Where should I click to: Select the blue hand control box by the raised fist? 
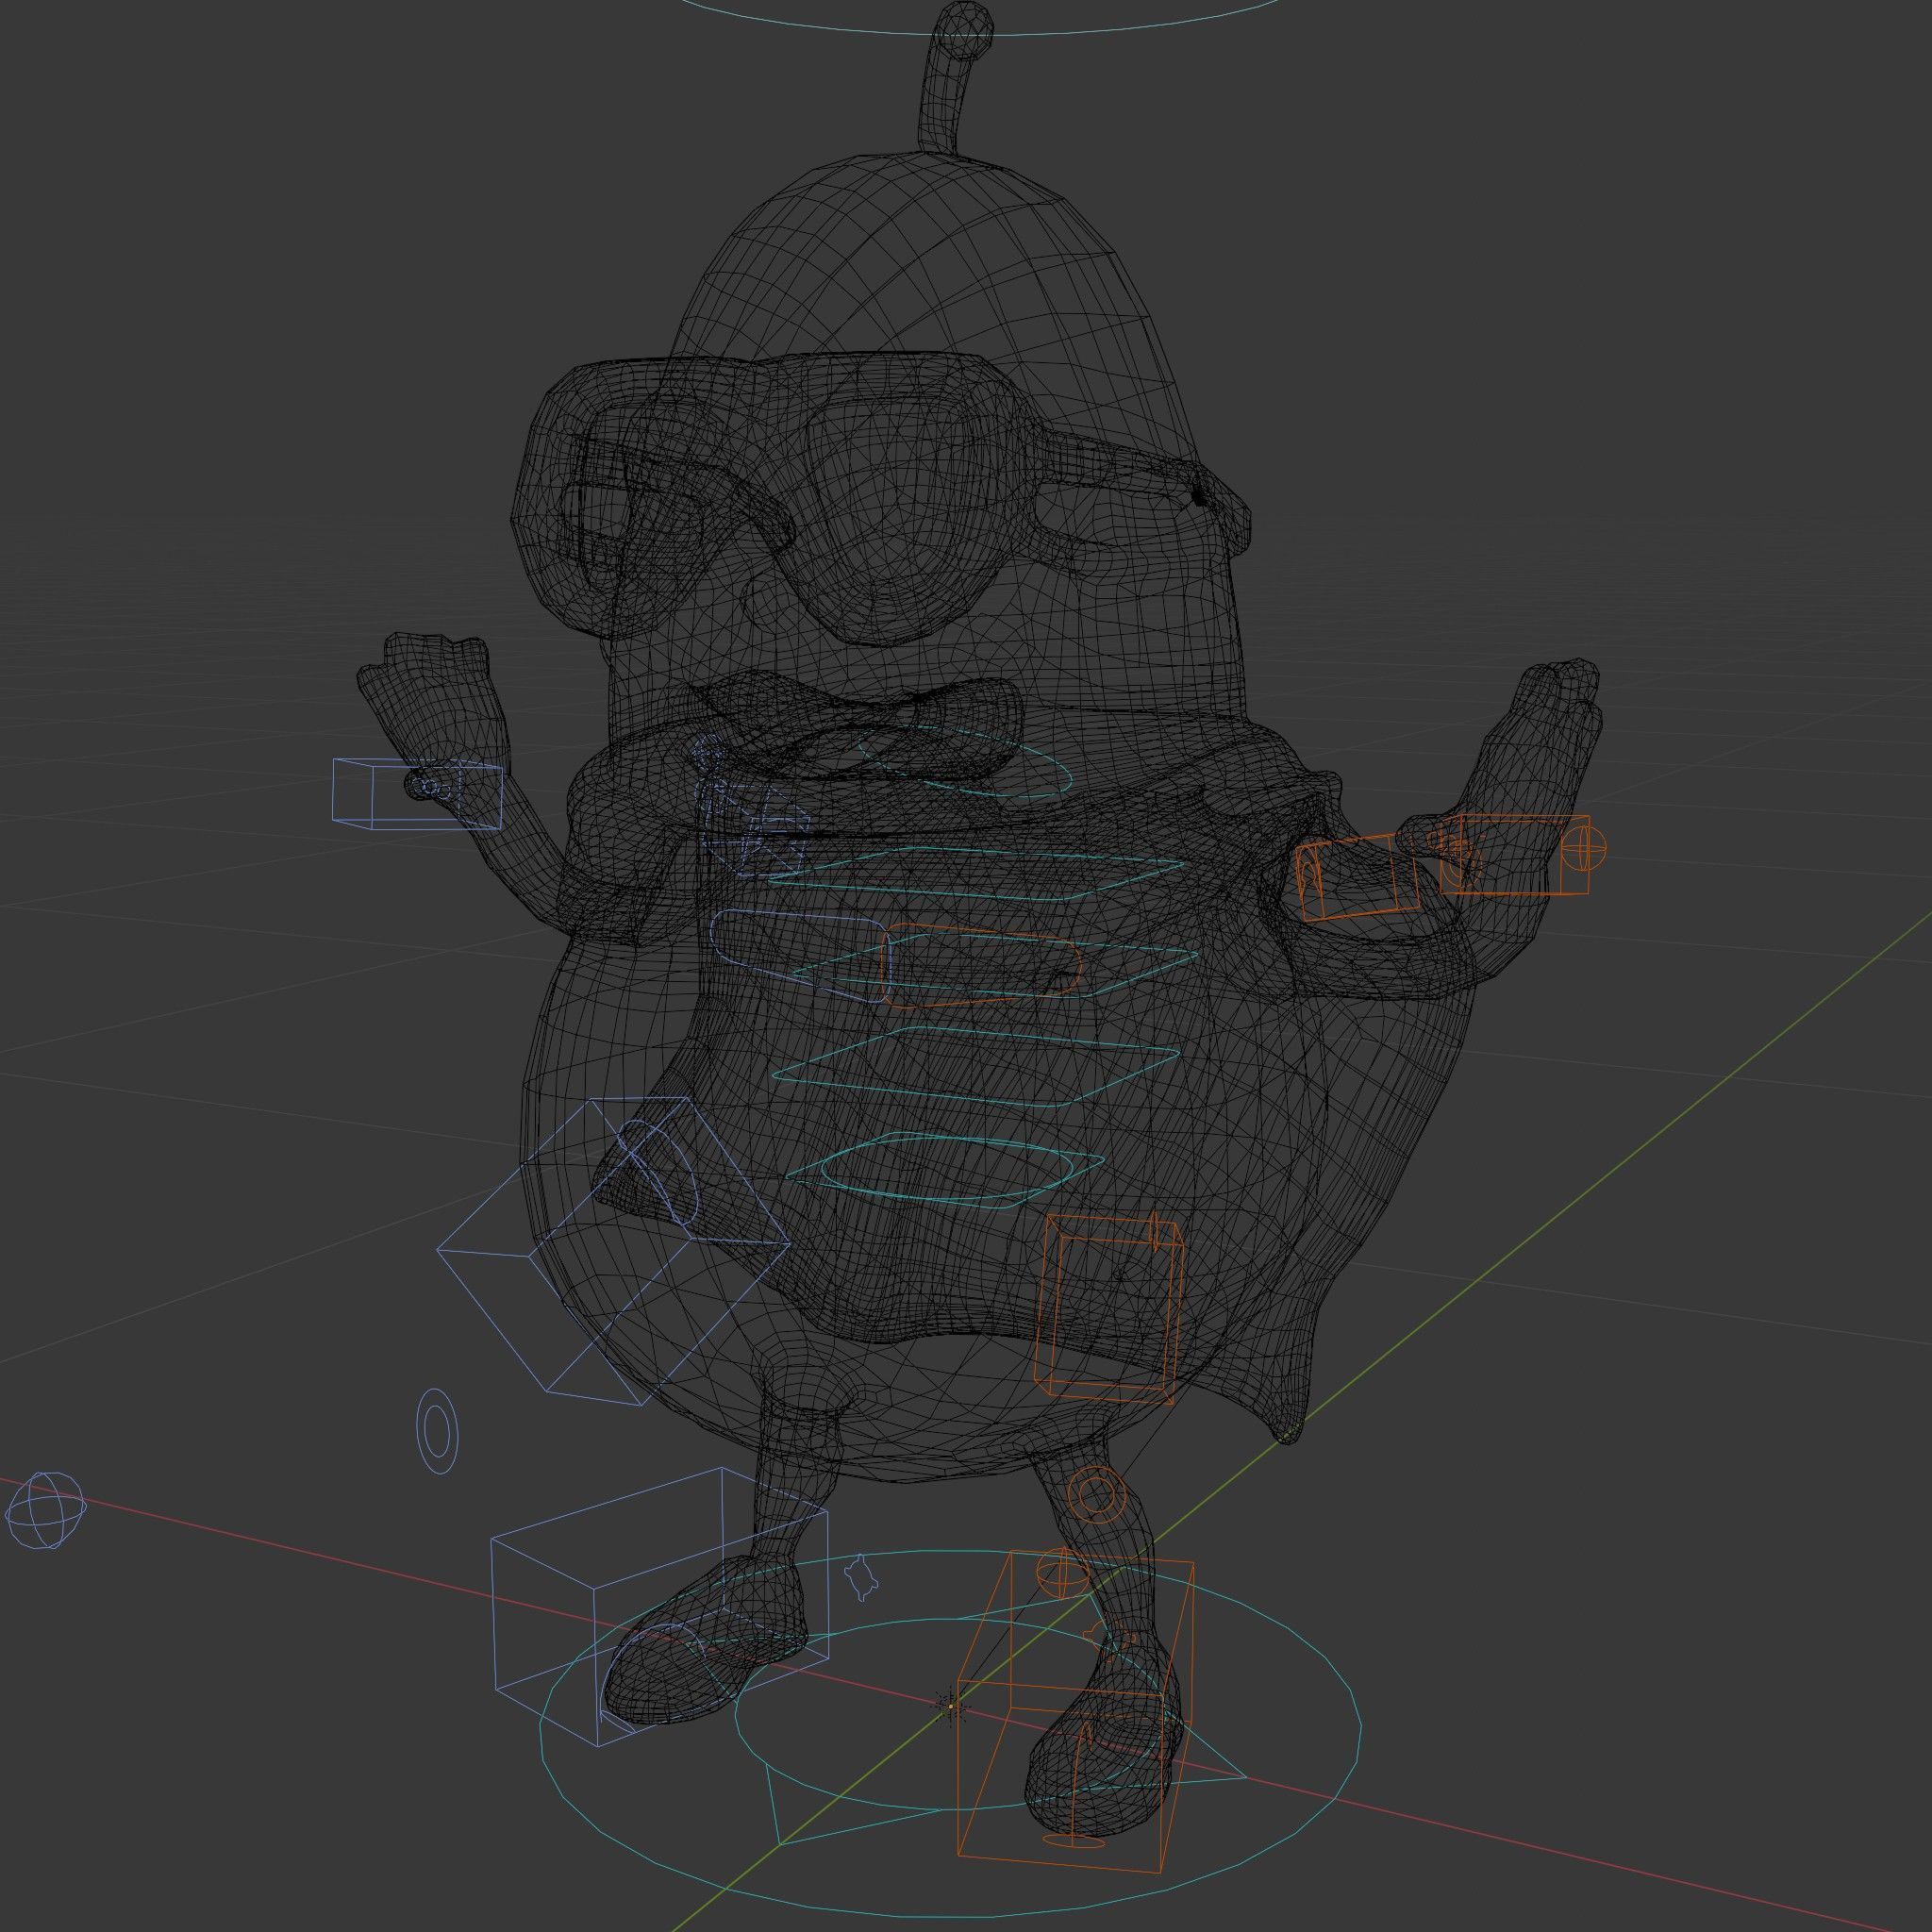click(417, 794)
